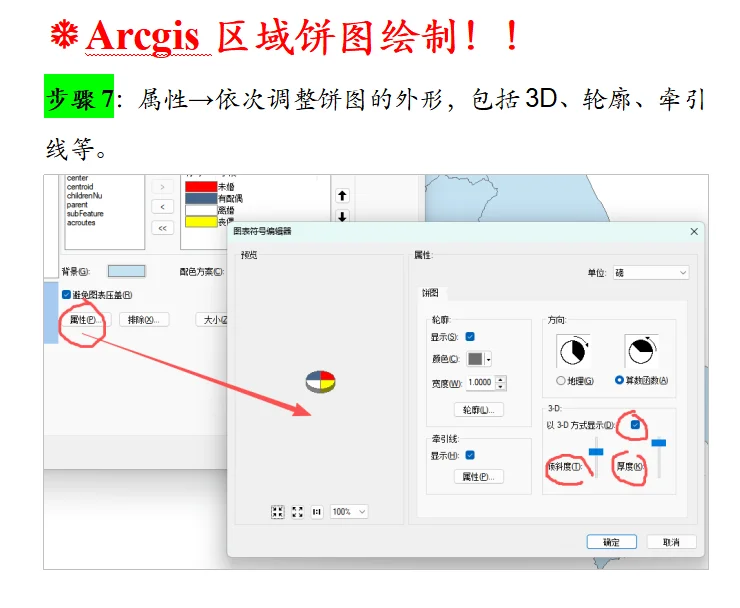Increase width with stepper up arrow
Viewport: 740px width, 608px height.
[501, 379]
